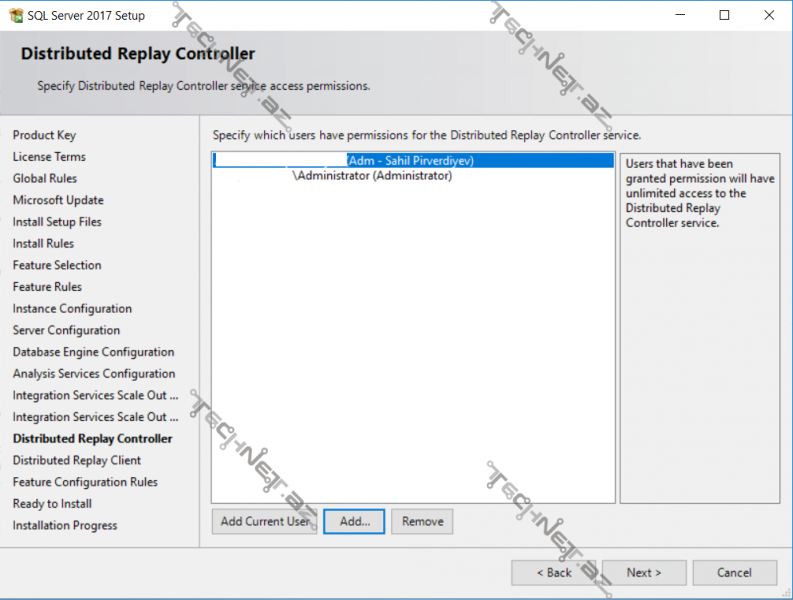Click the SQL Server Setup title bar icon

[14, 15]
